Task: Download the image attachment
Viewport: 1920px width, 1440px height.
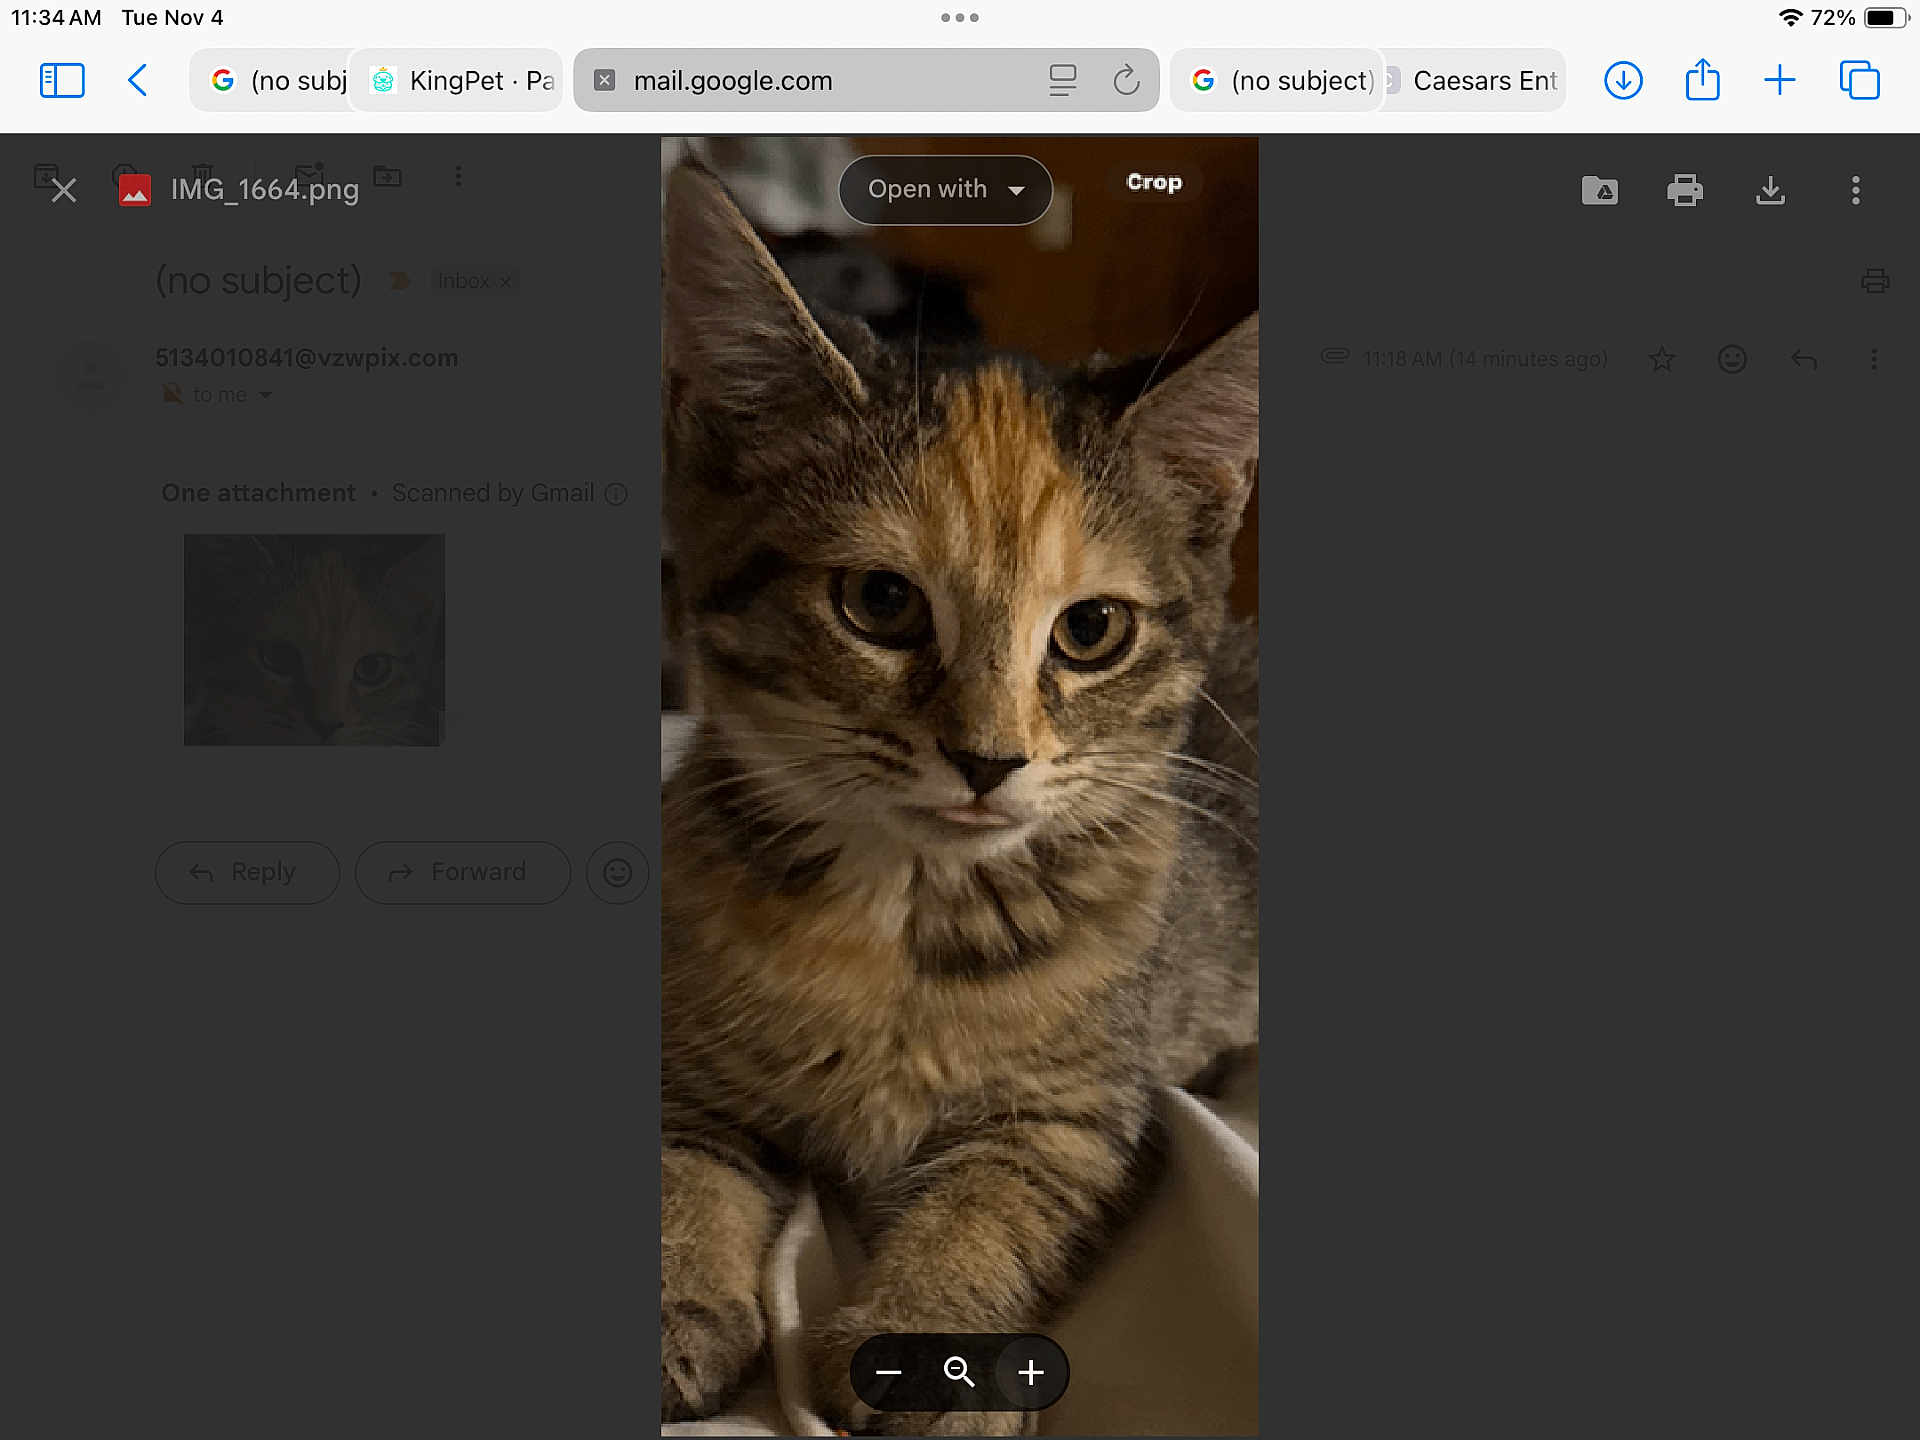Action: point(1770,190)
